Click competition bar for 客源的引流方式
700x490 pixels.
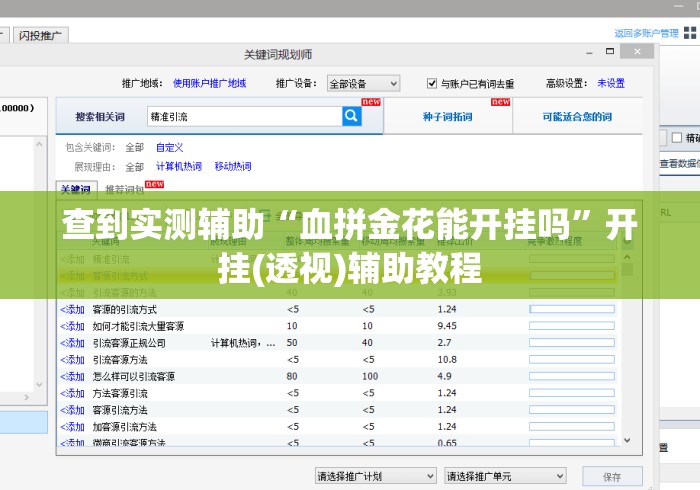click(x=572, y=309)
